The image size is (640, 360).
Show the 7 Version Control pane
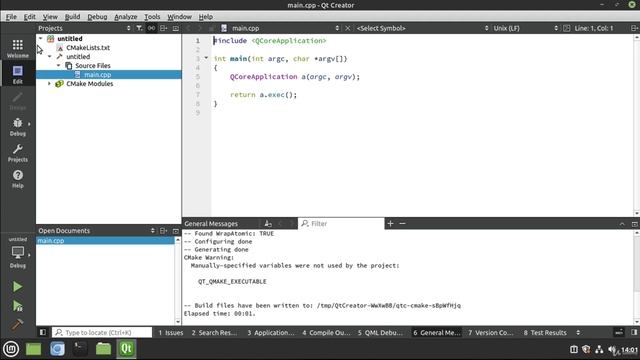click(491, 332)
